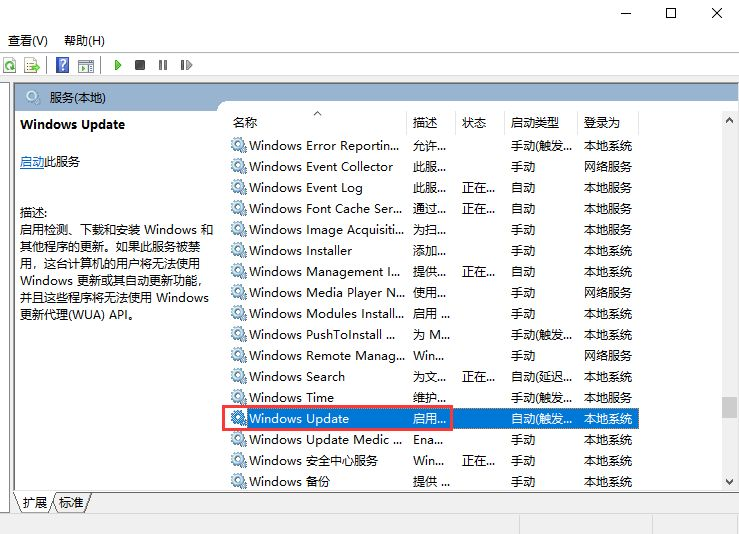Toggle the action pane toolbar icon
Screen dimensions: 739x534
(86, 65)
